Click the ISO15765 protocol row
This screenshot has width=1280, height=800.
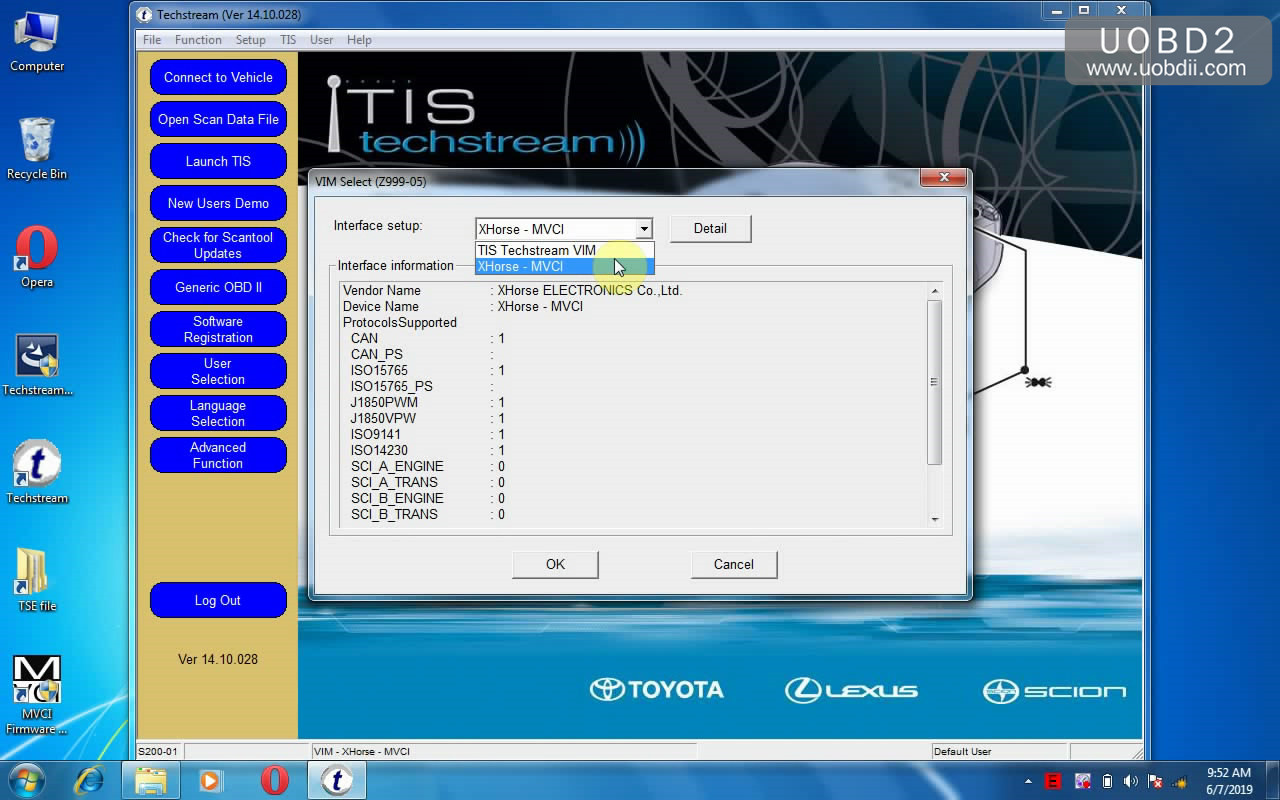(633, 370)
